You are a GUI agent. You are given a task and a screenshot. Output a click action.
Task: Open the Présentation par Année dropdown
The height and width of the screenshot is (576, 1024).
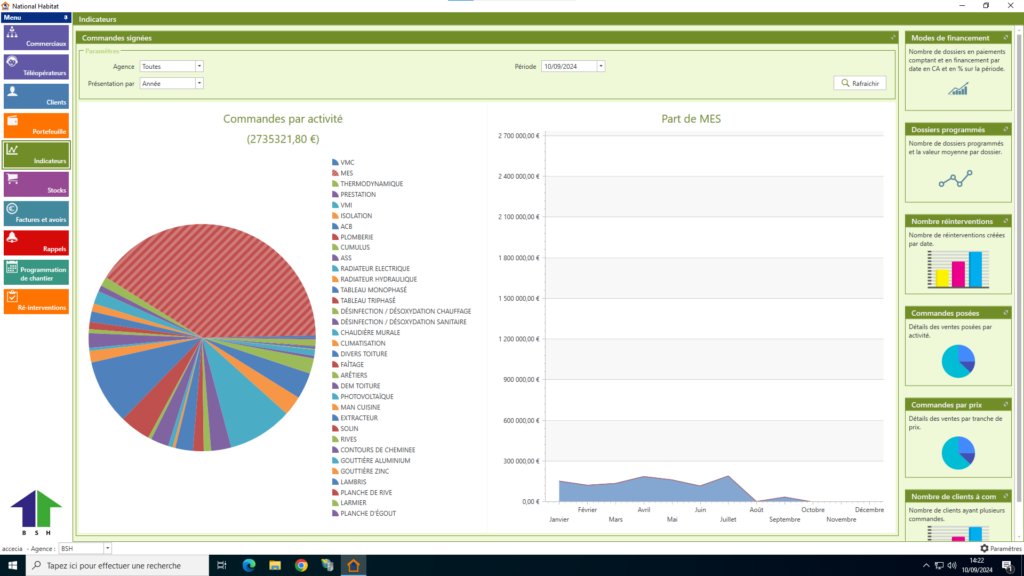coord(199,84)
